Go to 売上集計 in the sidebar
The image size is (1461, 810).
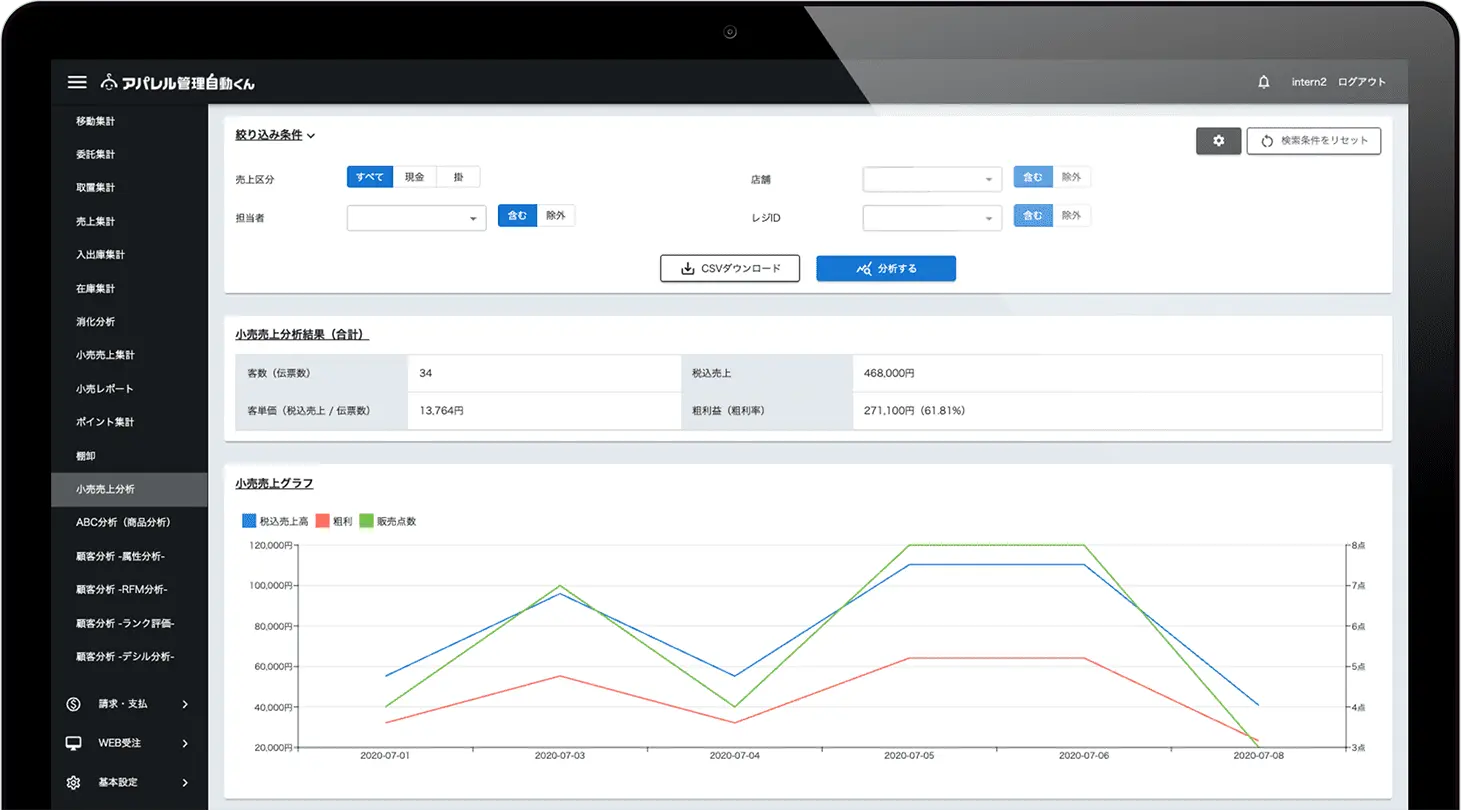tap(96, 221)
